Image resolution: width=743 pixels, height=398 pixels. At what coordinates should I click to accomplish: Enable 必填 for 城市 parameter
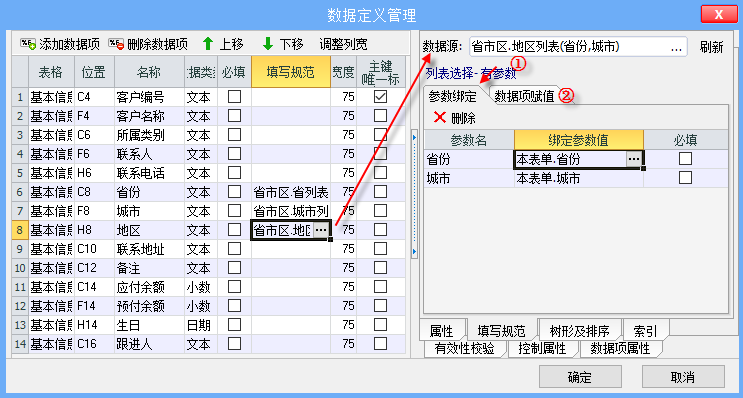[685, 178]
